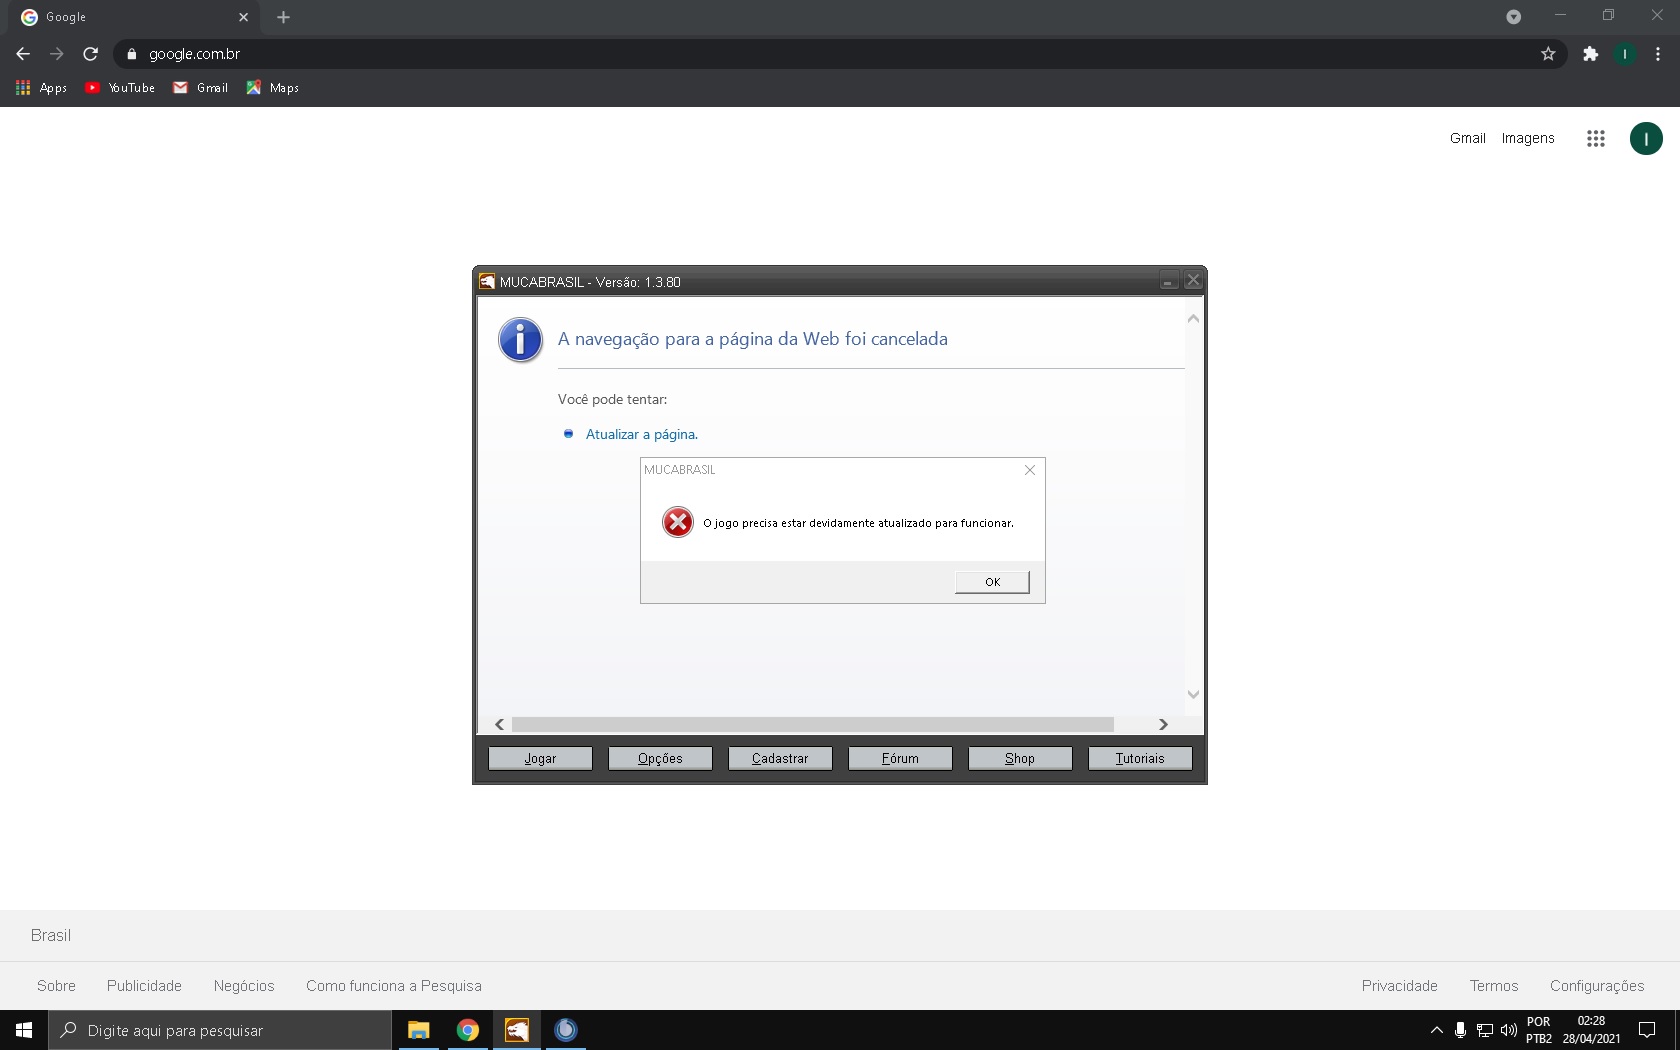Open the YouTube bookmark
Viewport: 1680px width, 1050px height.
(x=120, y=88)
